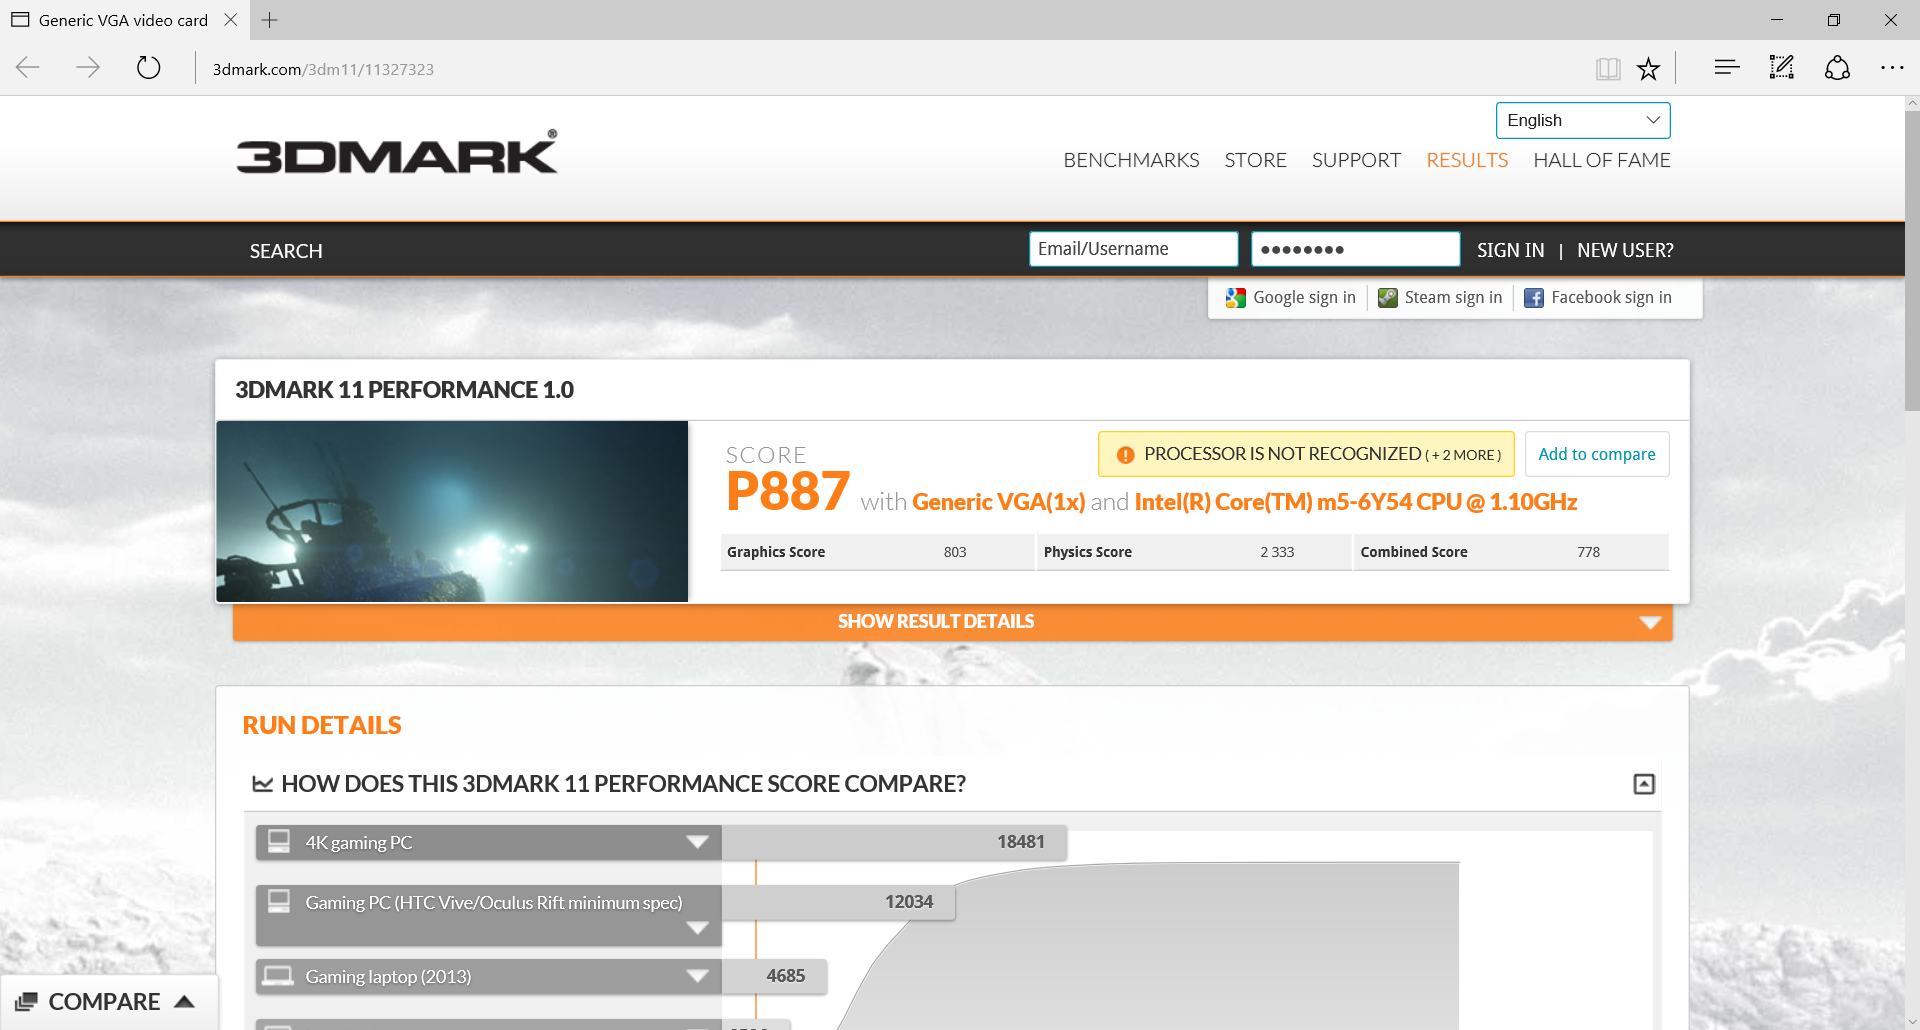Click the chart icon beside comparison heading
1920x1030 pixels.
263,784
